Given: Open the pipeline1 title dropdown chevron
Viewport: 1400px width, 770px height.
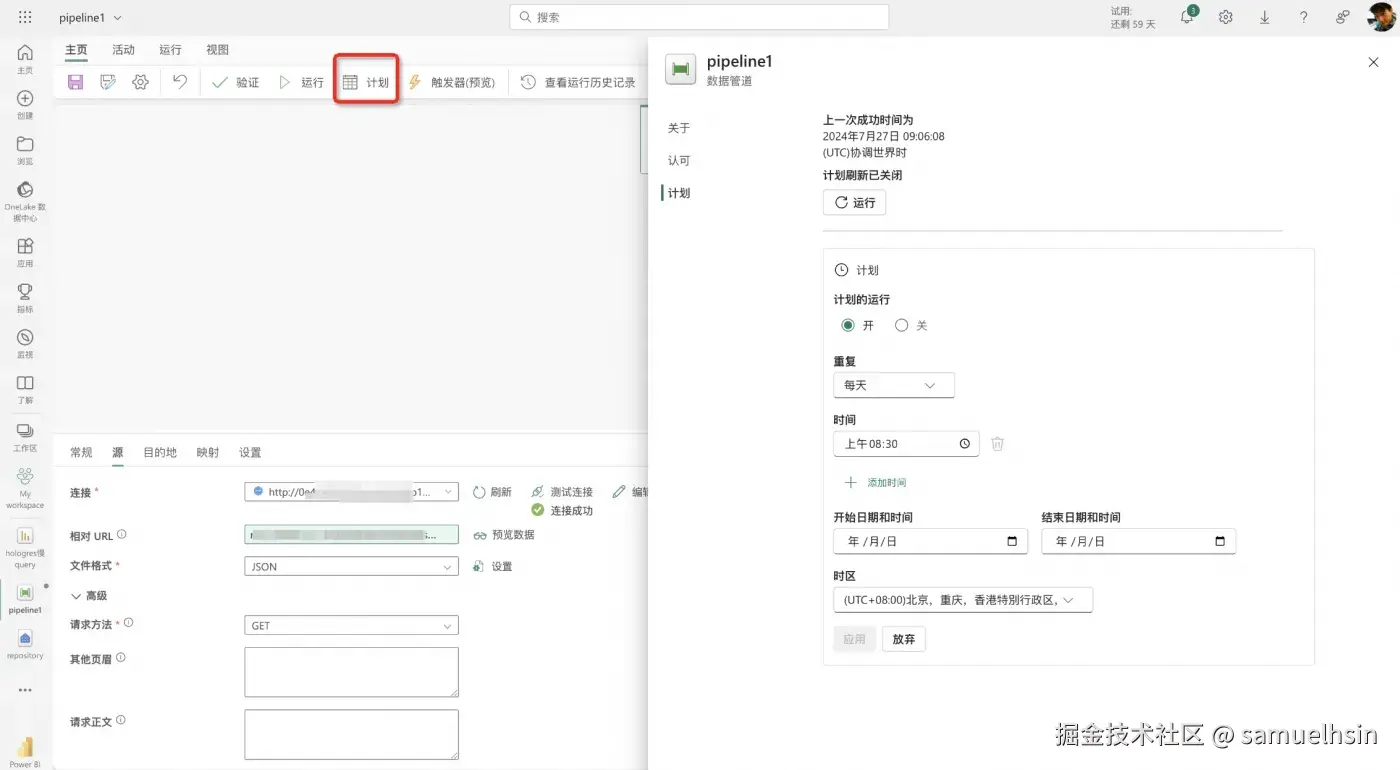Looking at the screenshot, I should (118, 18).
